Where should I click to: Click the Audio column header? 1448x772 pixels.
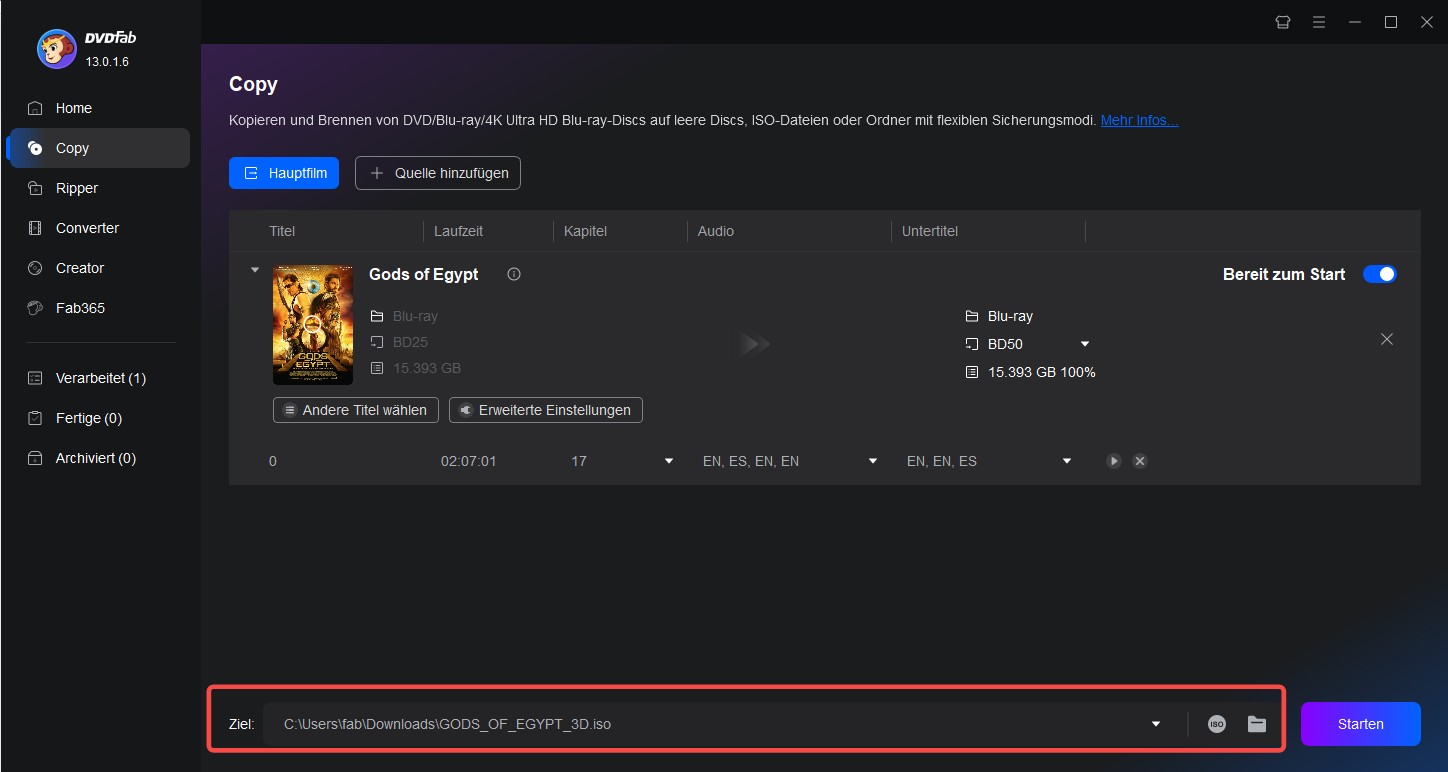pos(716,231)
